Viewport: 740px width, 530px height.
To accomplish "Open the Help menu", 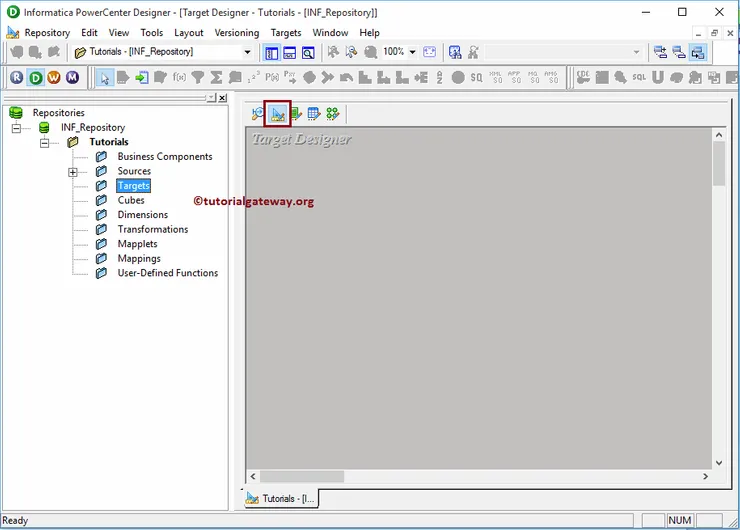I will [370, 33].
